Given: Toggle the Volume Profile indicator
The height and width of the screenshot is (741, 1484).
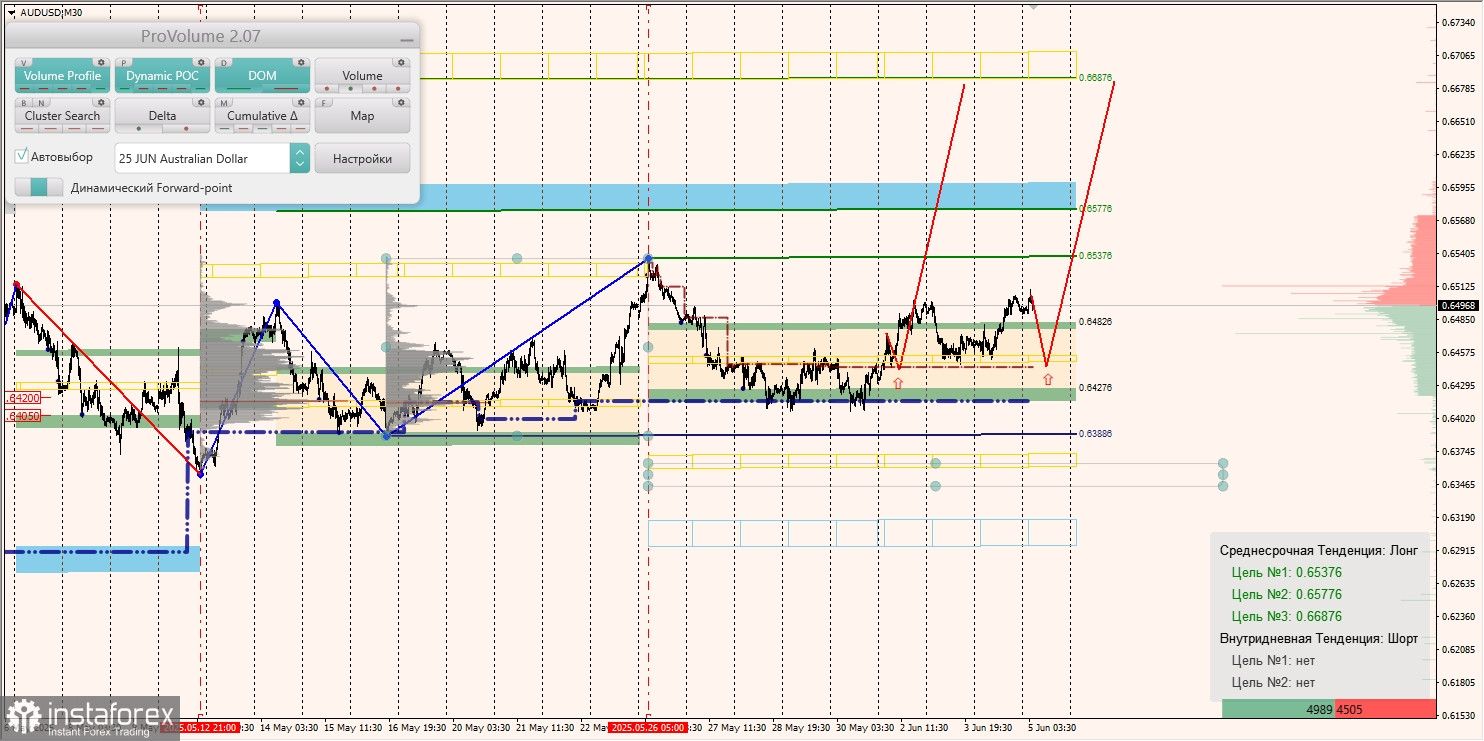Looking at the screenshot, I should (62, 76).
